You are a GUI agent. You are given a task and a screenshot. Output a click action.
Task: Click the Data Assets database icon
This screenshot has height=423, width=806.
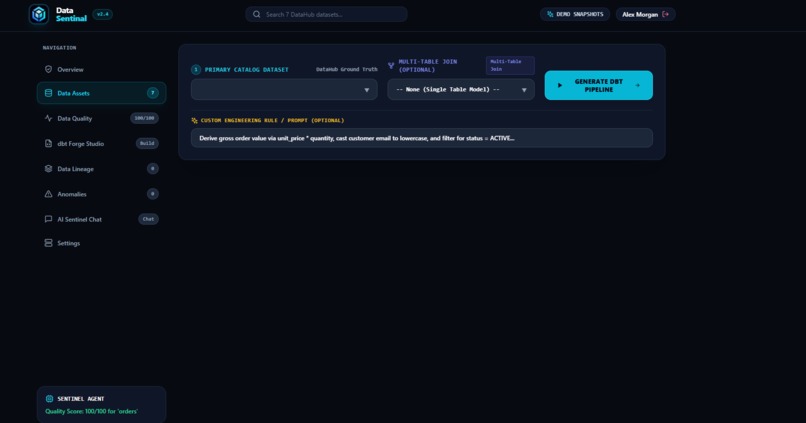pos(48,93)
